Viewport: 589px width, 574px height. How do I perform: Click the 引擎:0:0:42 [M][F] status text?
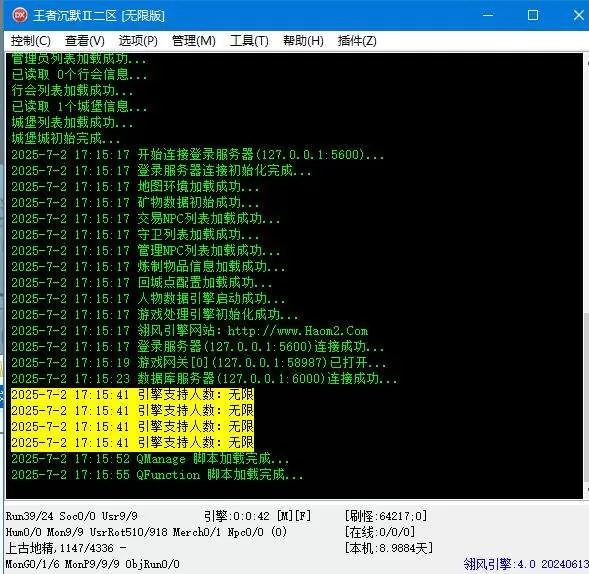click(258, 516)
